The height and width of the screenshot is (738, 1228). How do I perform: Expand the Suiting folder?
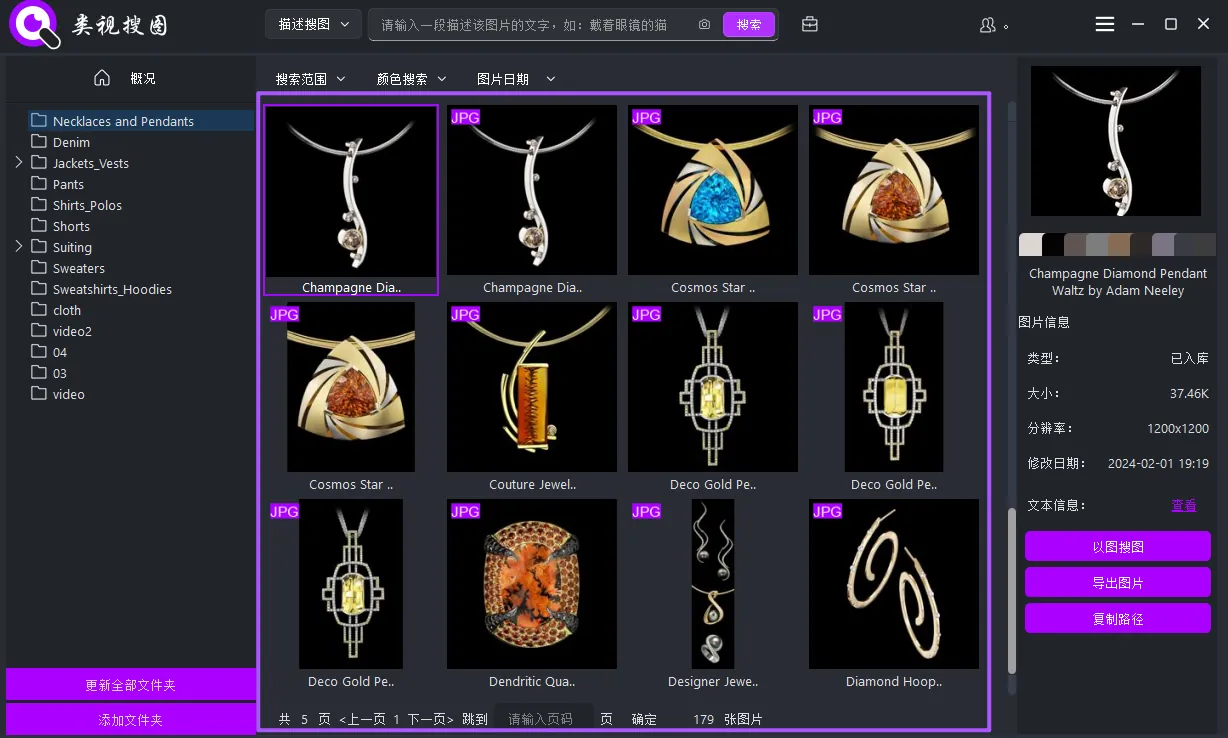(18, 247)
